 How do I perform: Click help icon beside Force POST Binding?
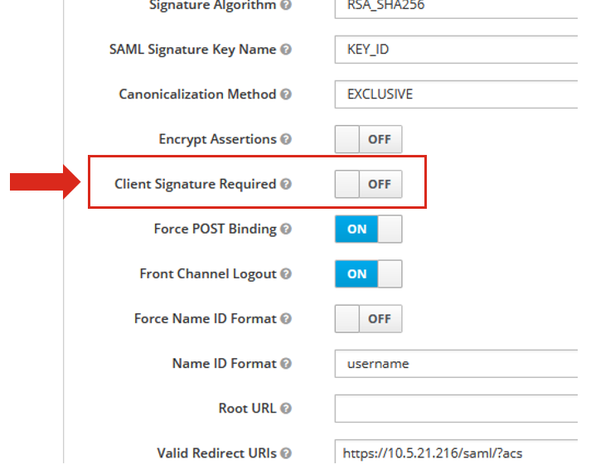click(286, 229)
